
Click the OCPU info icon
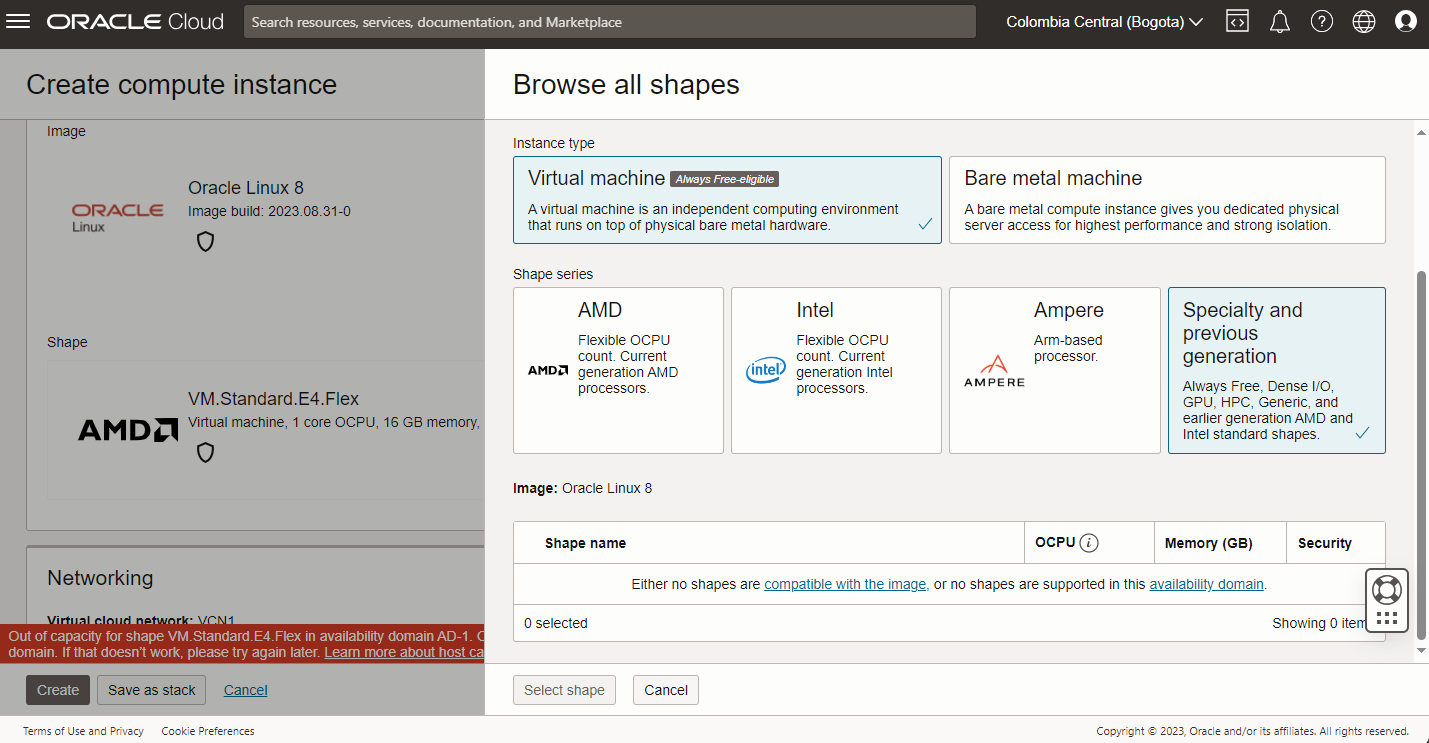pos(1090,543)
